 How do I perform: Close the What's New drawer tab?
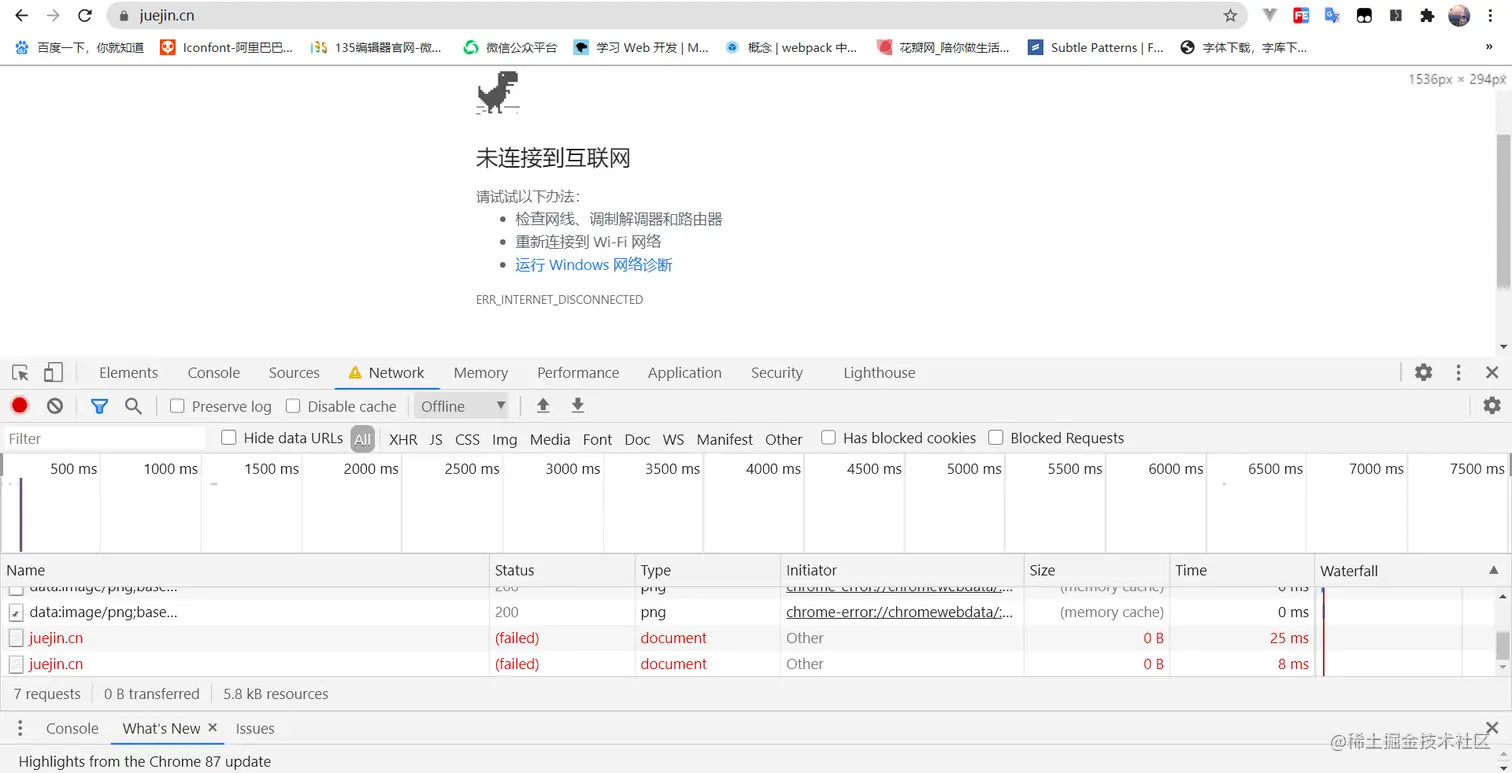pos(212,728)
